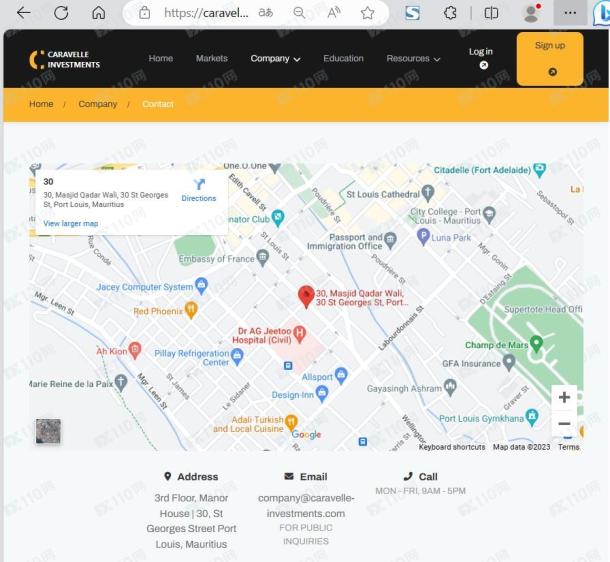Click the Luna Park parking marker
Viewport: 610px width, 562px height.
tap(423, 237)
